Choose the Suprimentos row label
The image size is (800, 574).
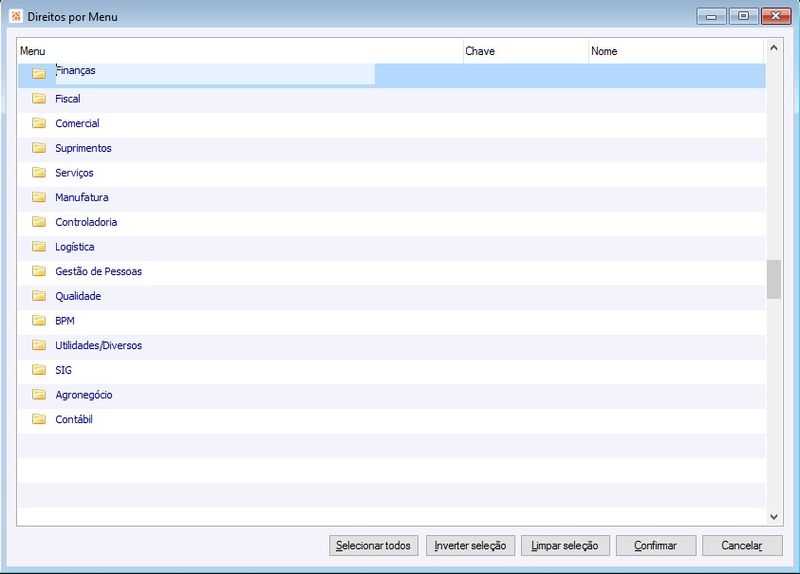83,148
